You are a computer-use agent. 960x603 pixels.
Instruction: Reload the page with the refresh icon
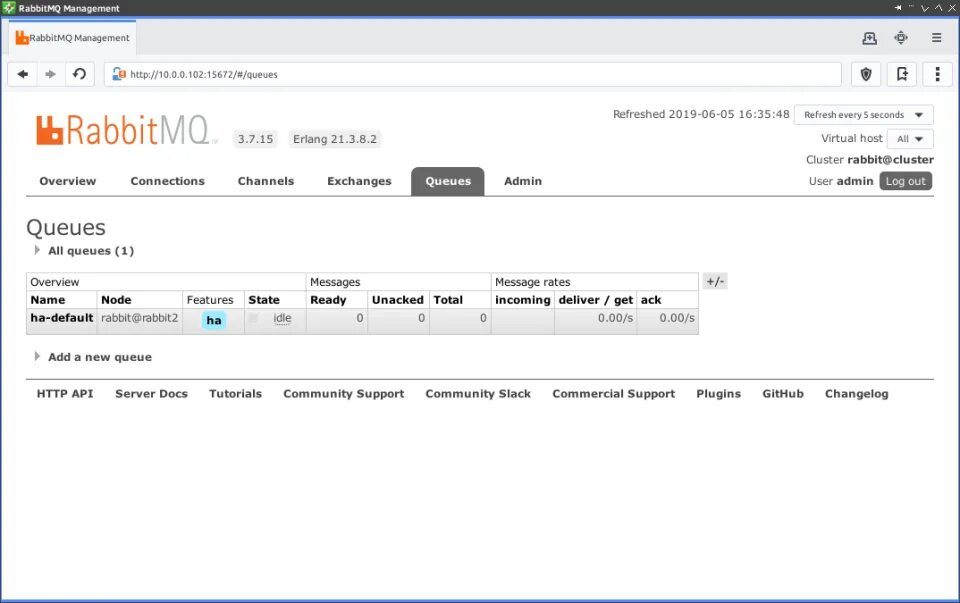pyautogui.click(x=80, y=74)
